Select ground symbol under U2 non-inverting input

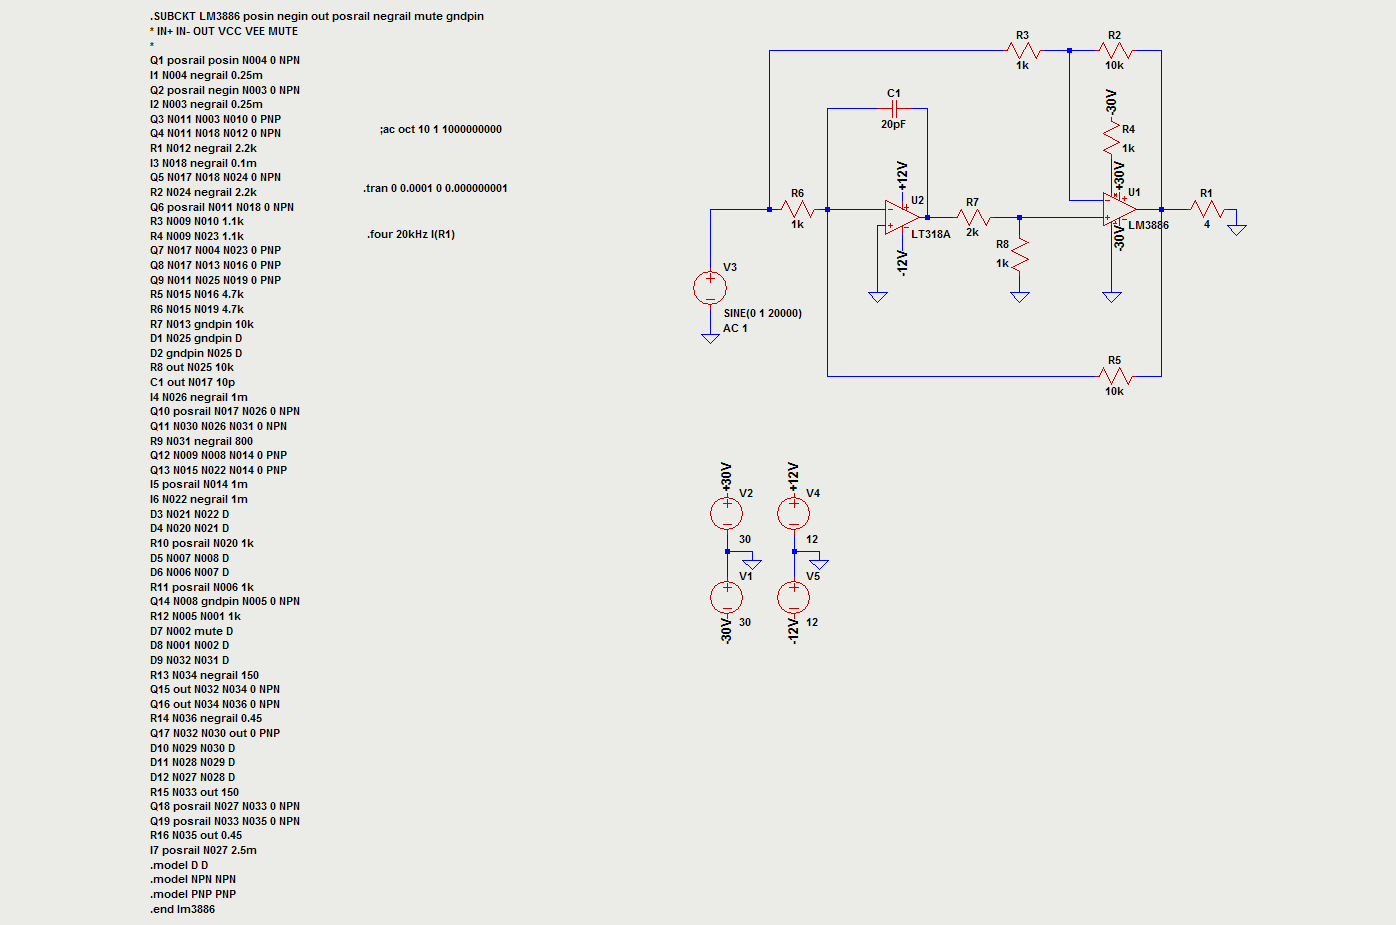[878, 297]
